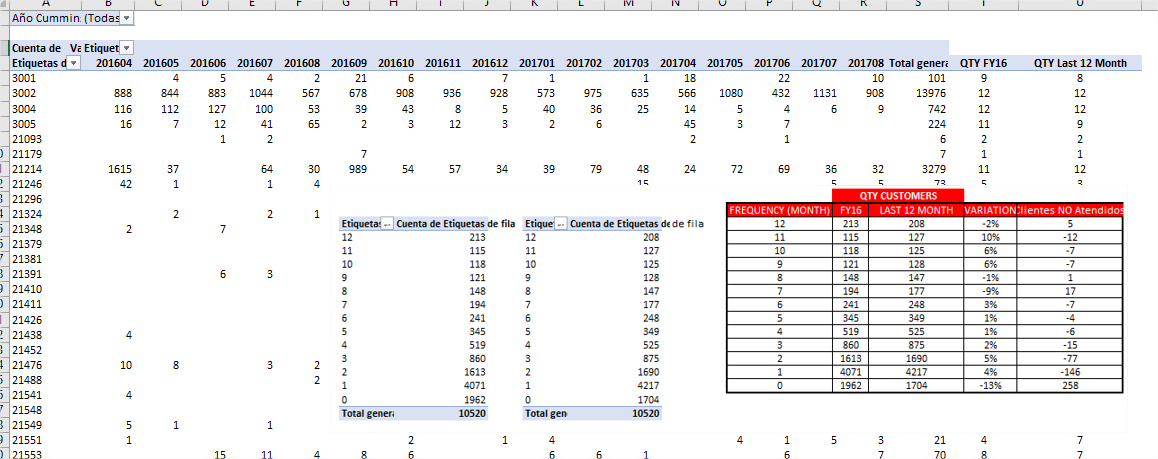1158x459 pixels.
Task: Select the 4071 cell in the small pivot table
Action: 473,385
